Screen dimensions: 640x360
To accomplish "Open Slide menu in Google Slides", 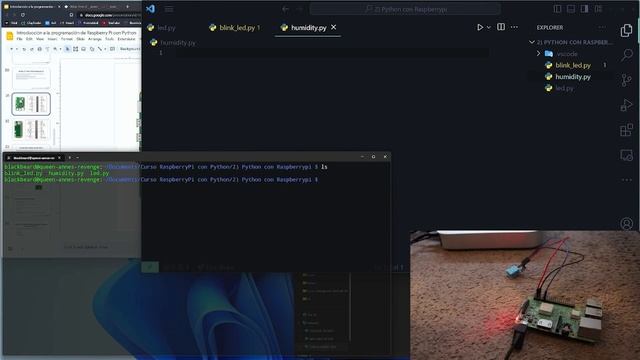I will click(80, 39).
